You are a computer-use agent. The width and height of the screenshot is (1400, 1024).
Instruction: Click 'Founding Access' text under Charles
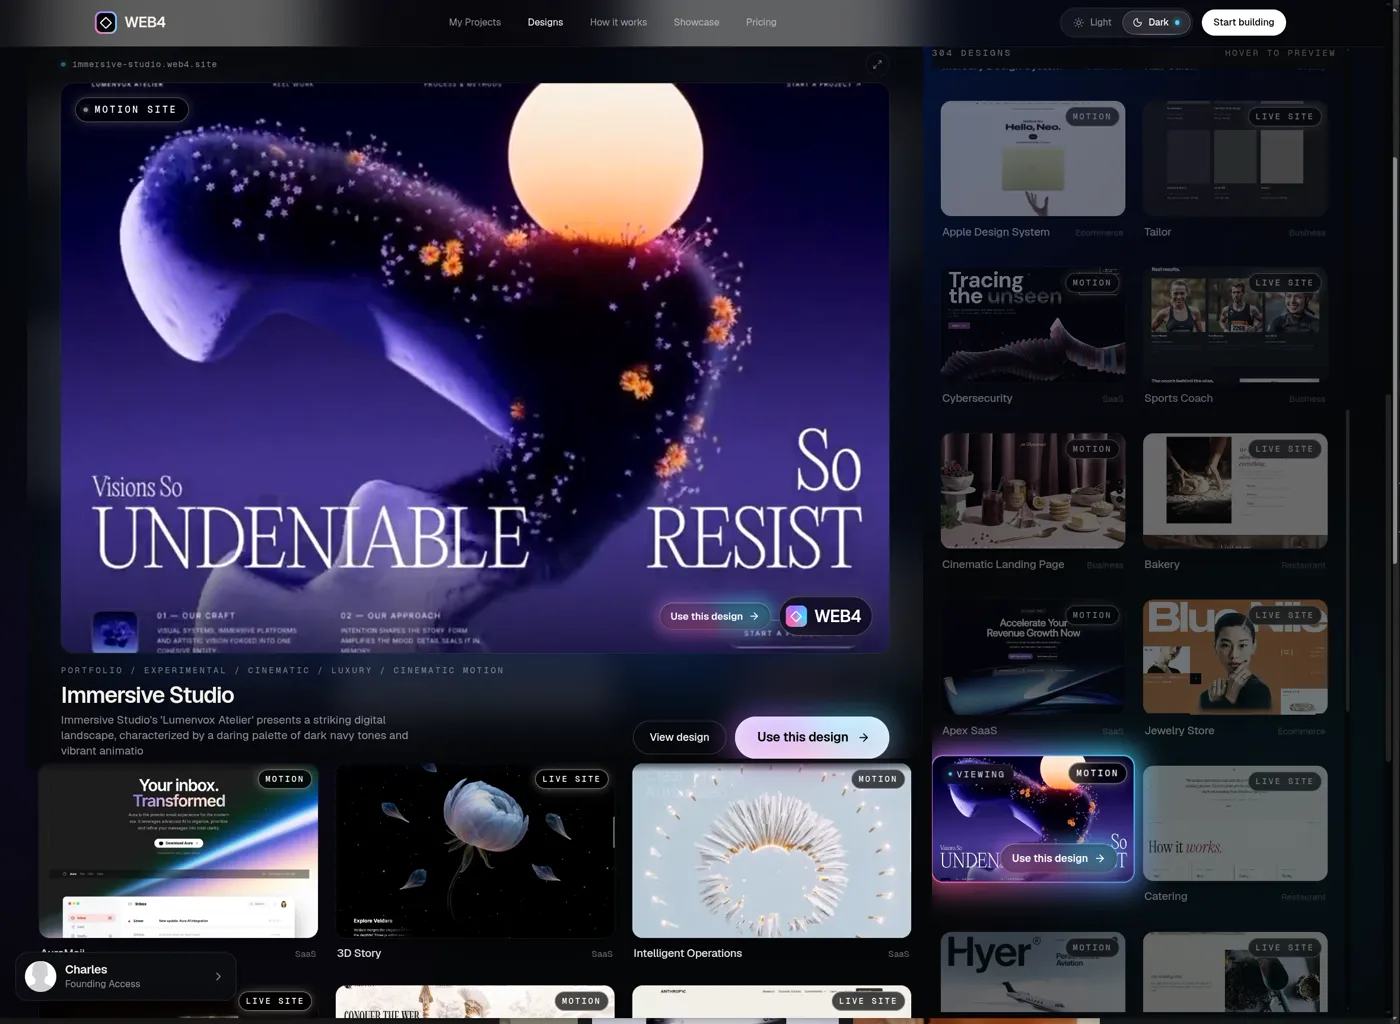102,984
